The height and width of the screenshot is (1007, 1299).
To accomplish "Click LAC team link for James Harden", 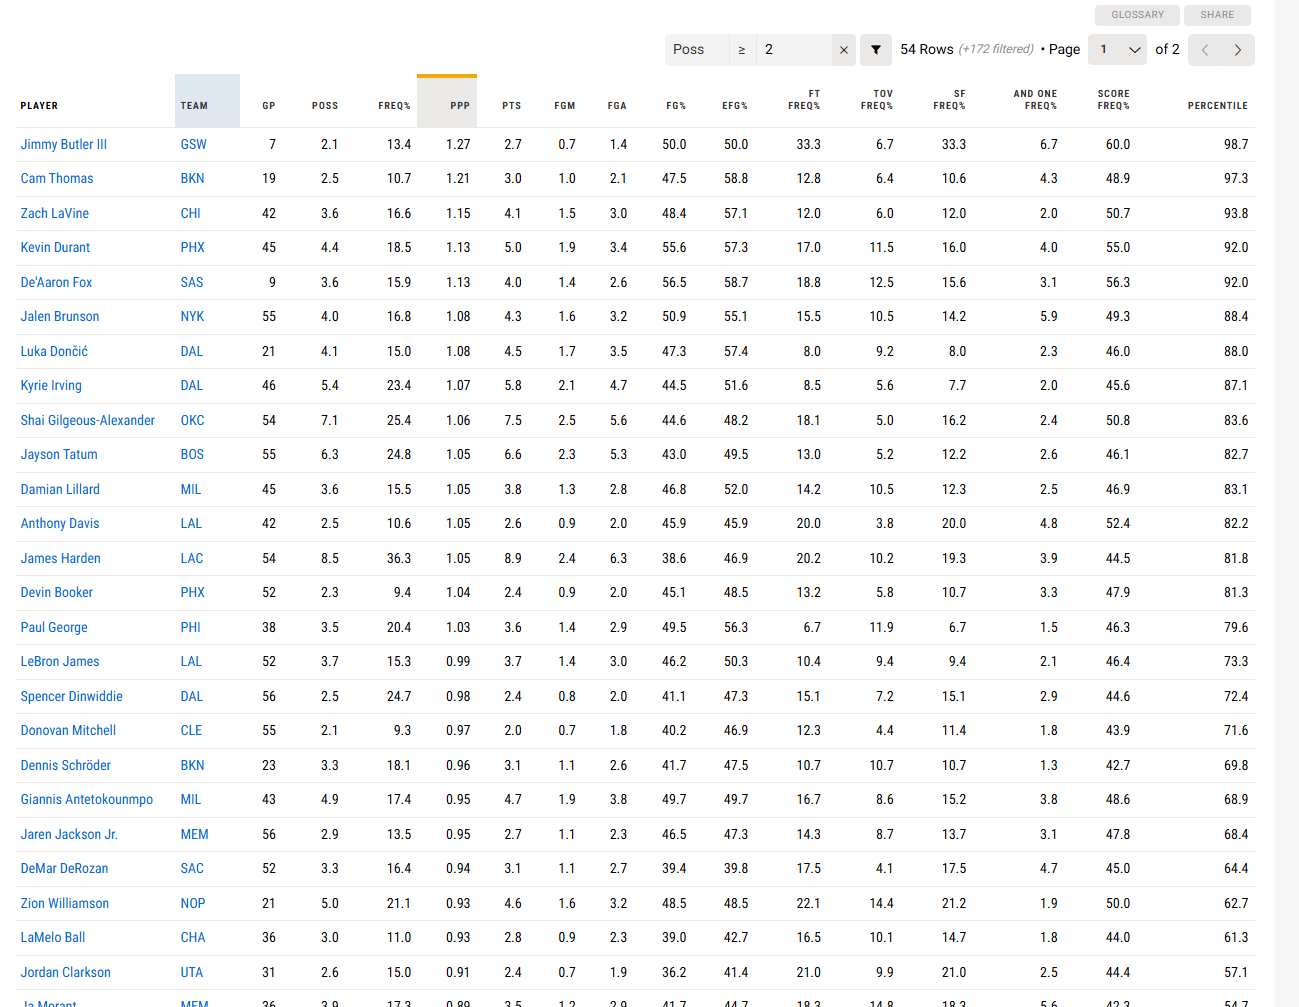I will pyautogui.click(x=192, y=559).
